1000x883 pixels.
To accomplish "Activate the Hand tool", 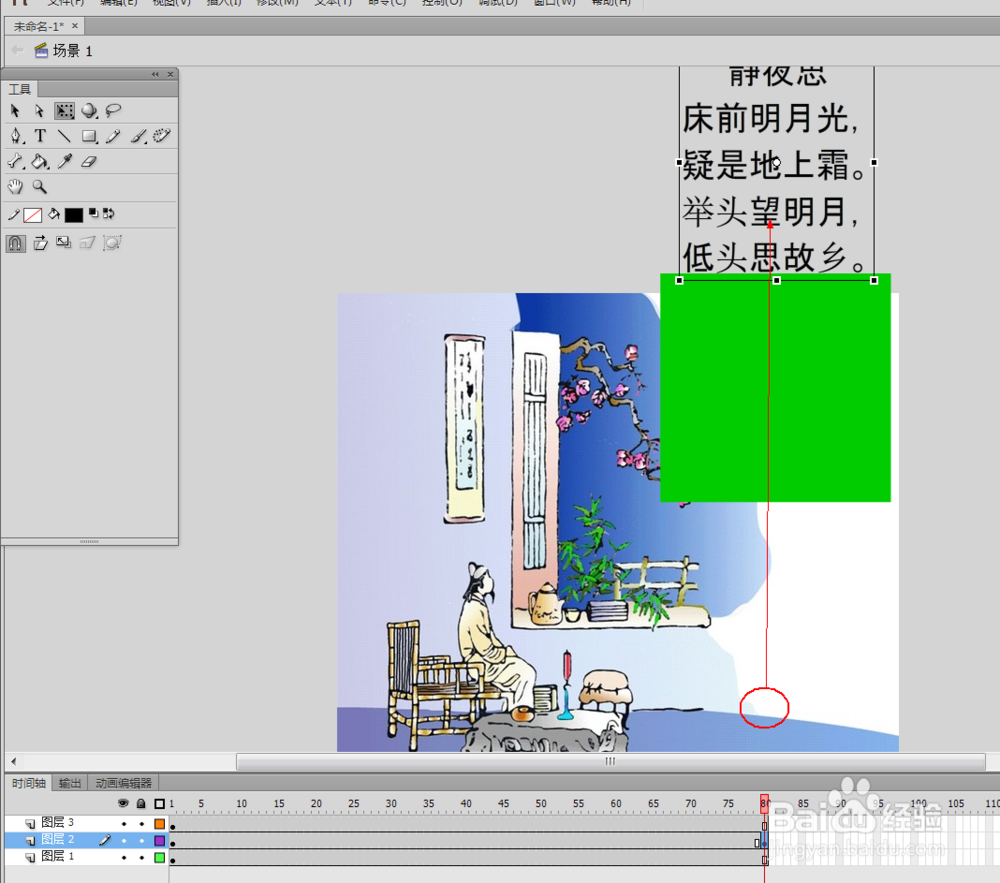I will click(x=15, y=187).
